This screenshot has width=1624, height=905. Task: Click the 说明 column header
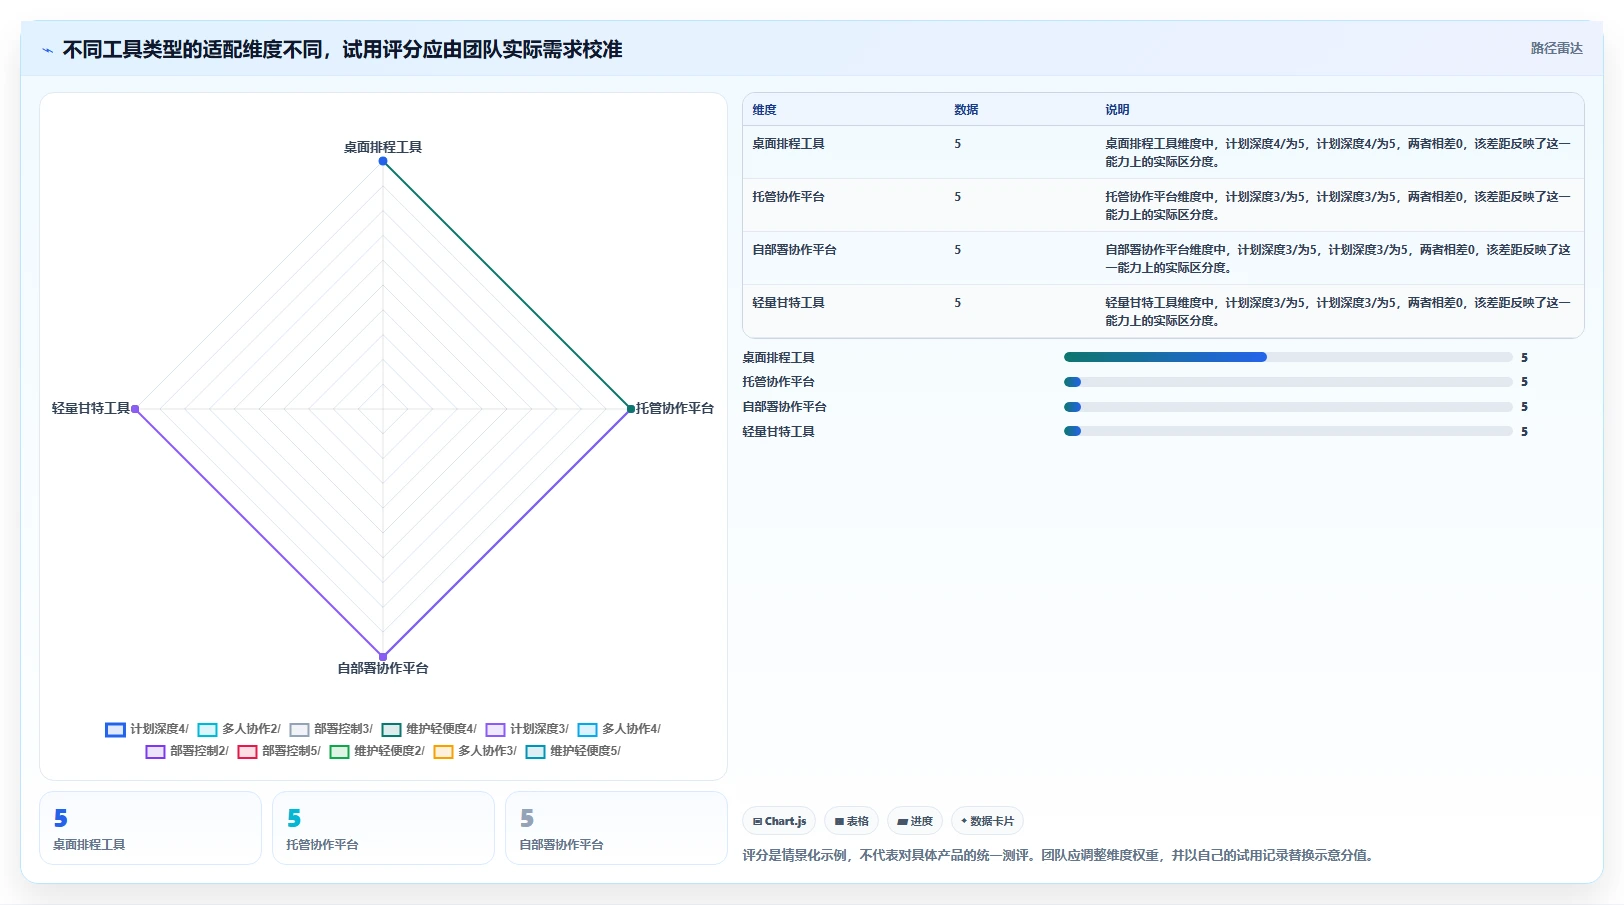tap(1117, 110)
